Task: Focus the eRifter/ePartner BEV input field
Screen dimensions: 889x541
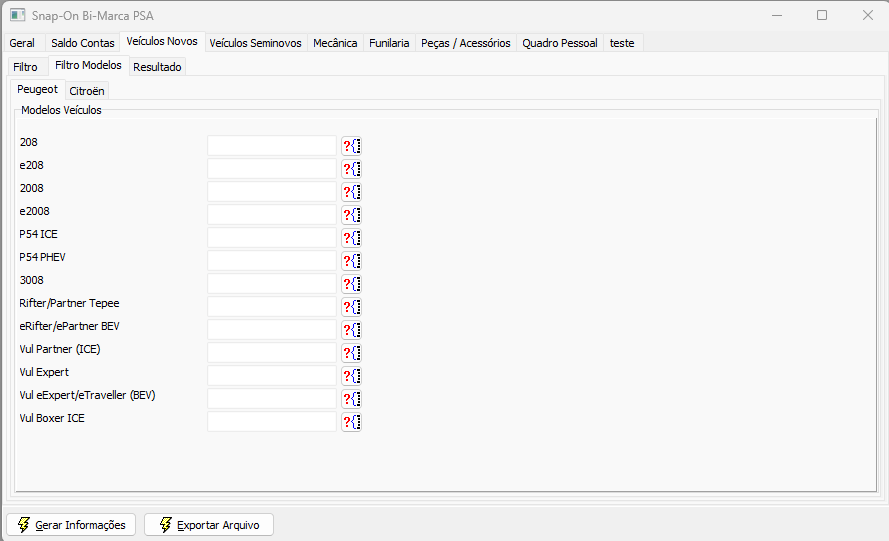Action: 272,329
